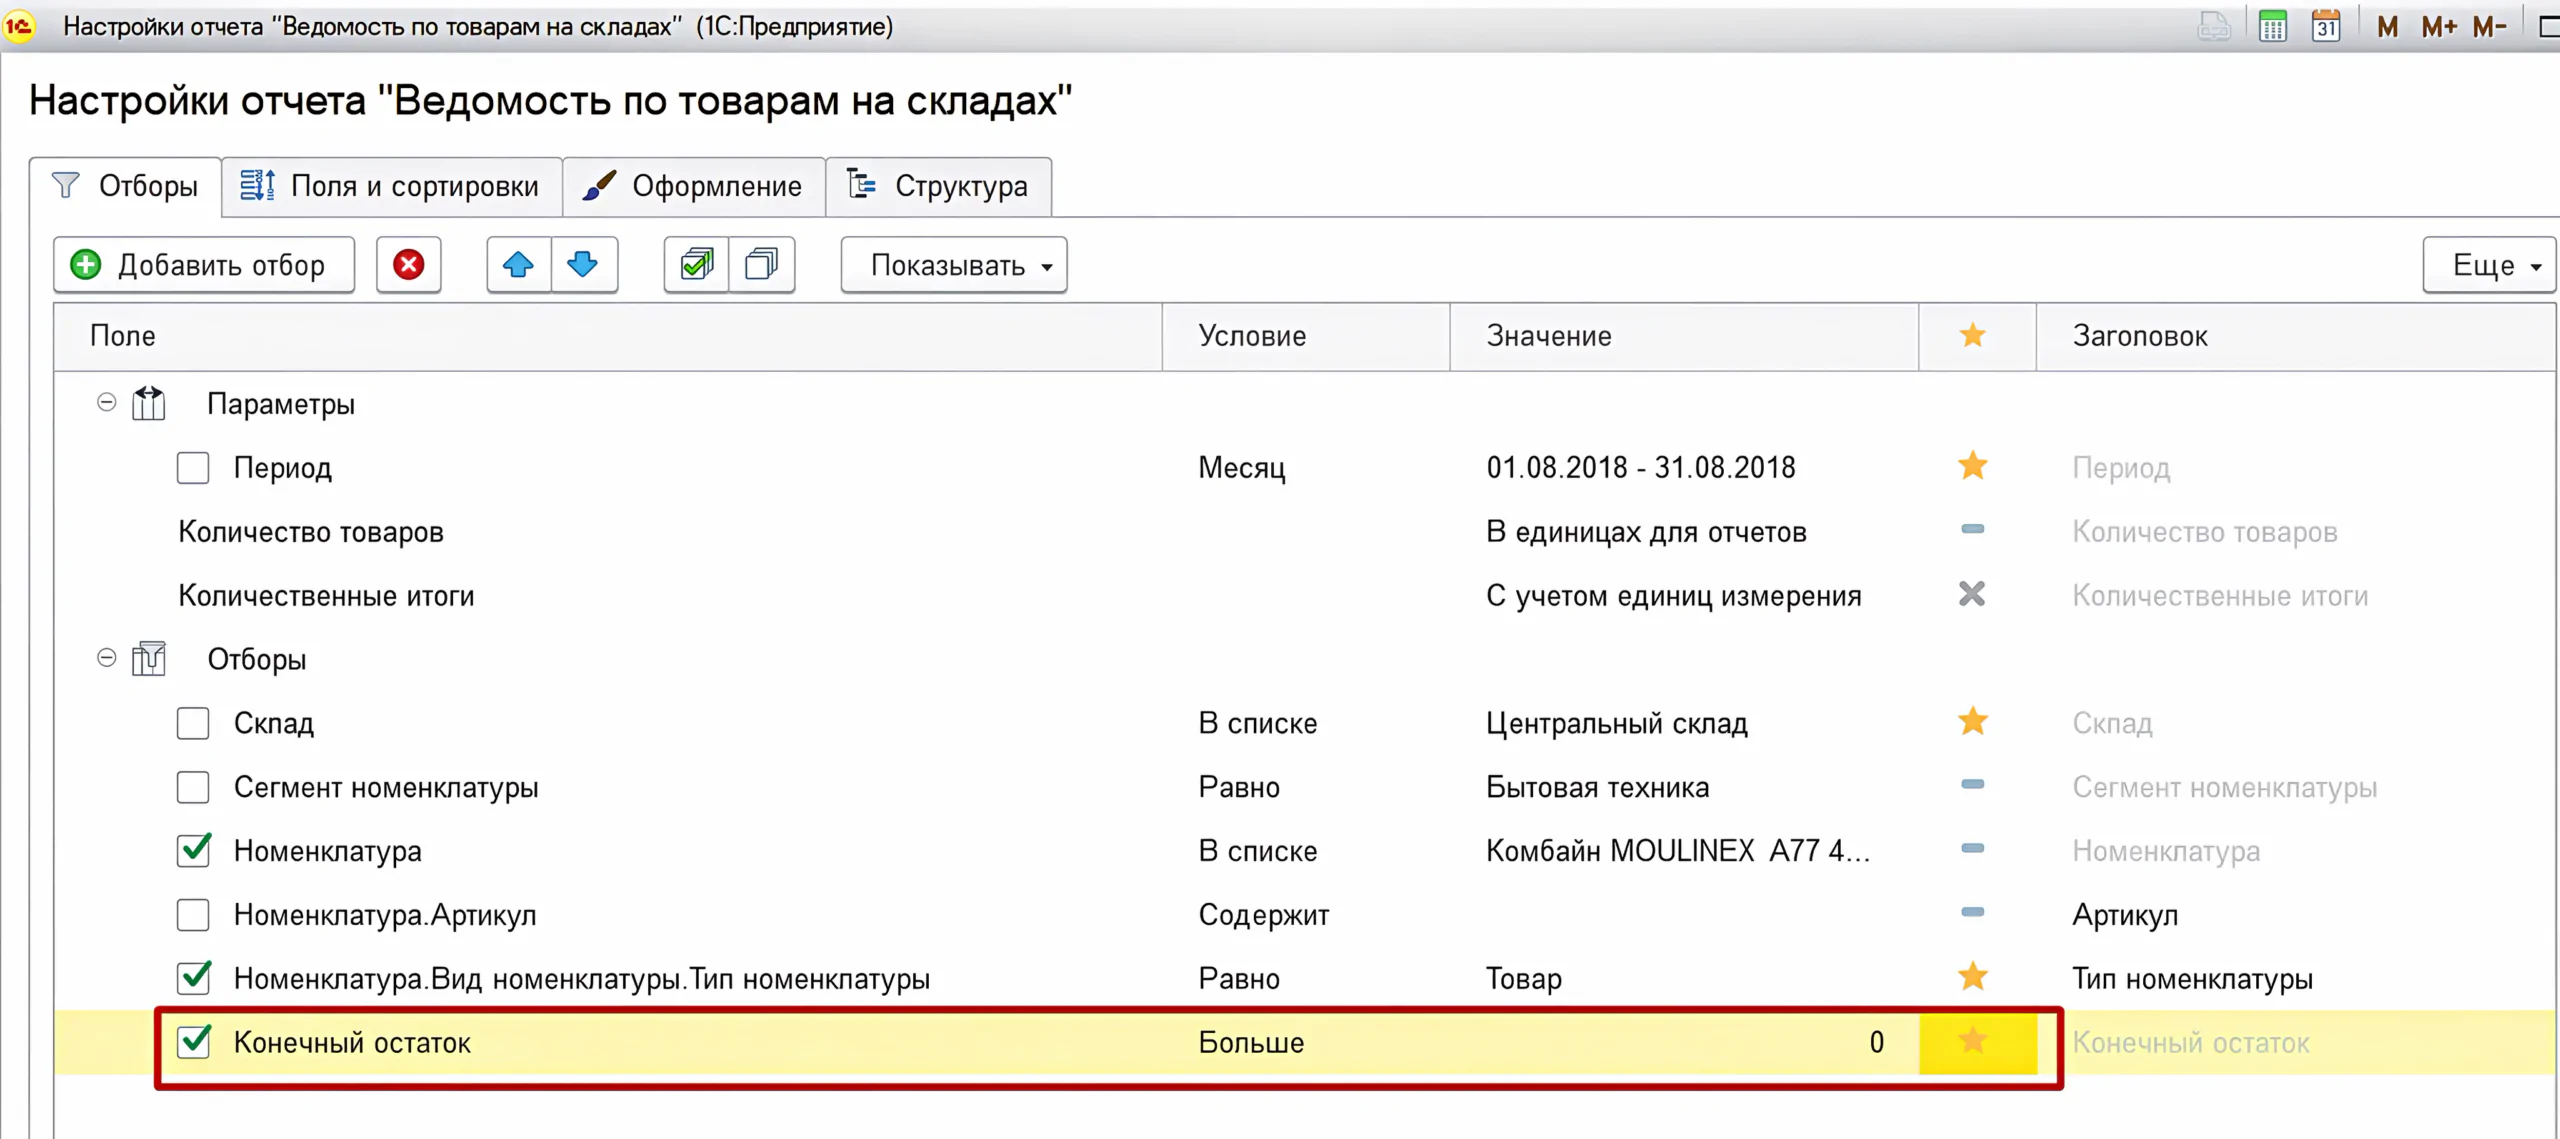Check all filters with the green checkmark icon
Image resolution: width=2560 pixels, height=1139 pixels.
[697, 265]
